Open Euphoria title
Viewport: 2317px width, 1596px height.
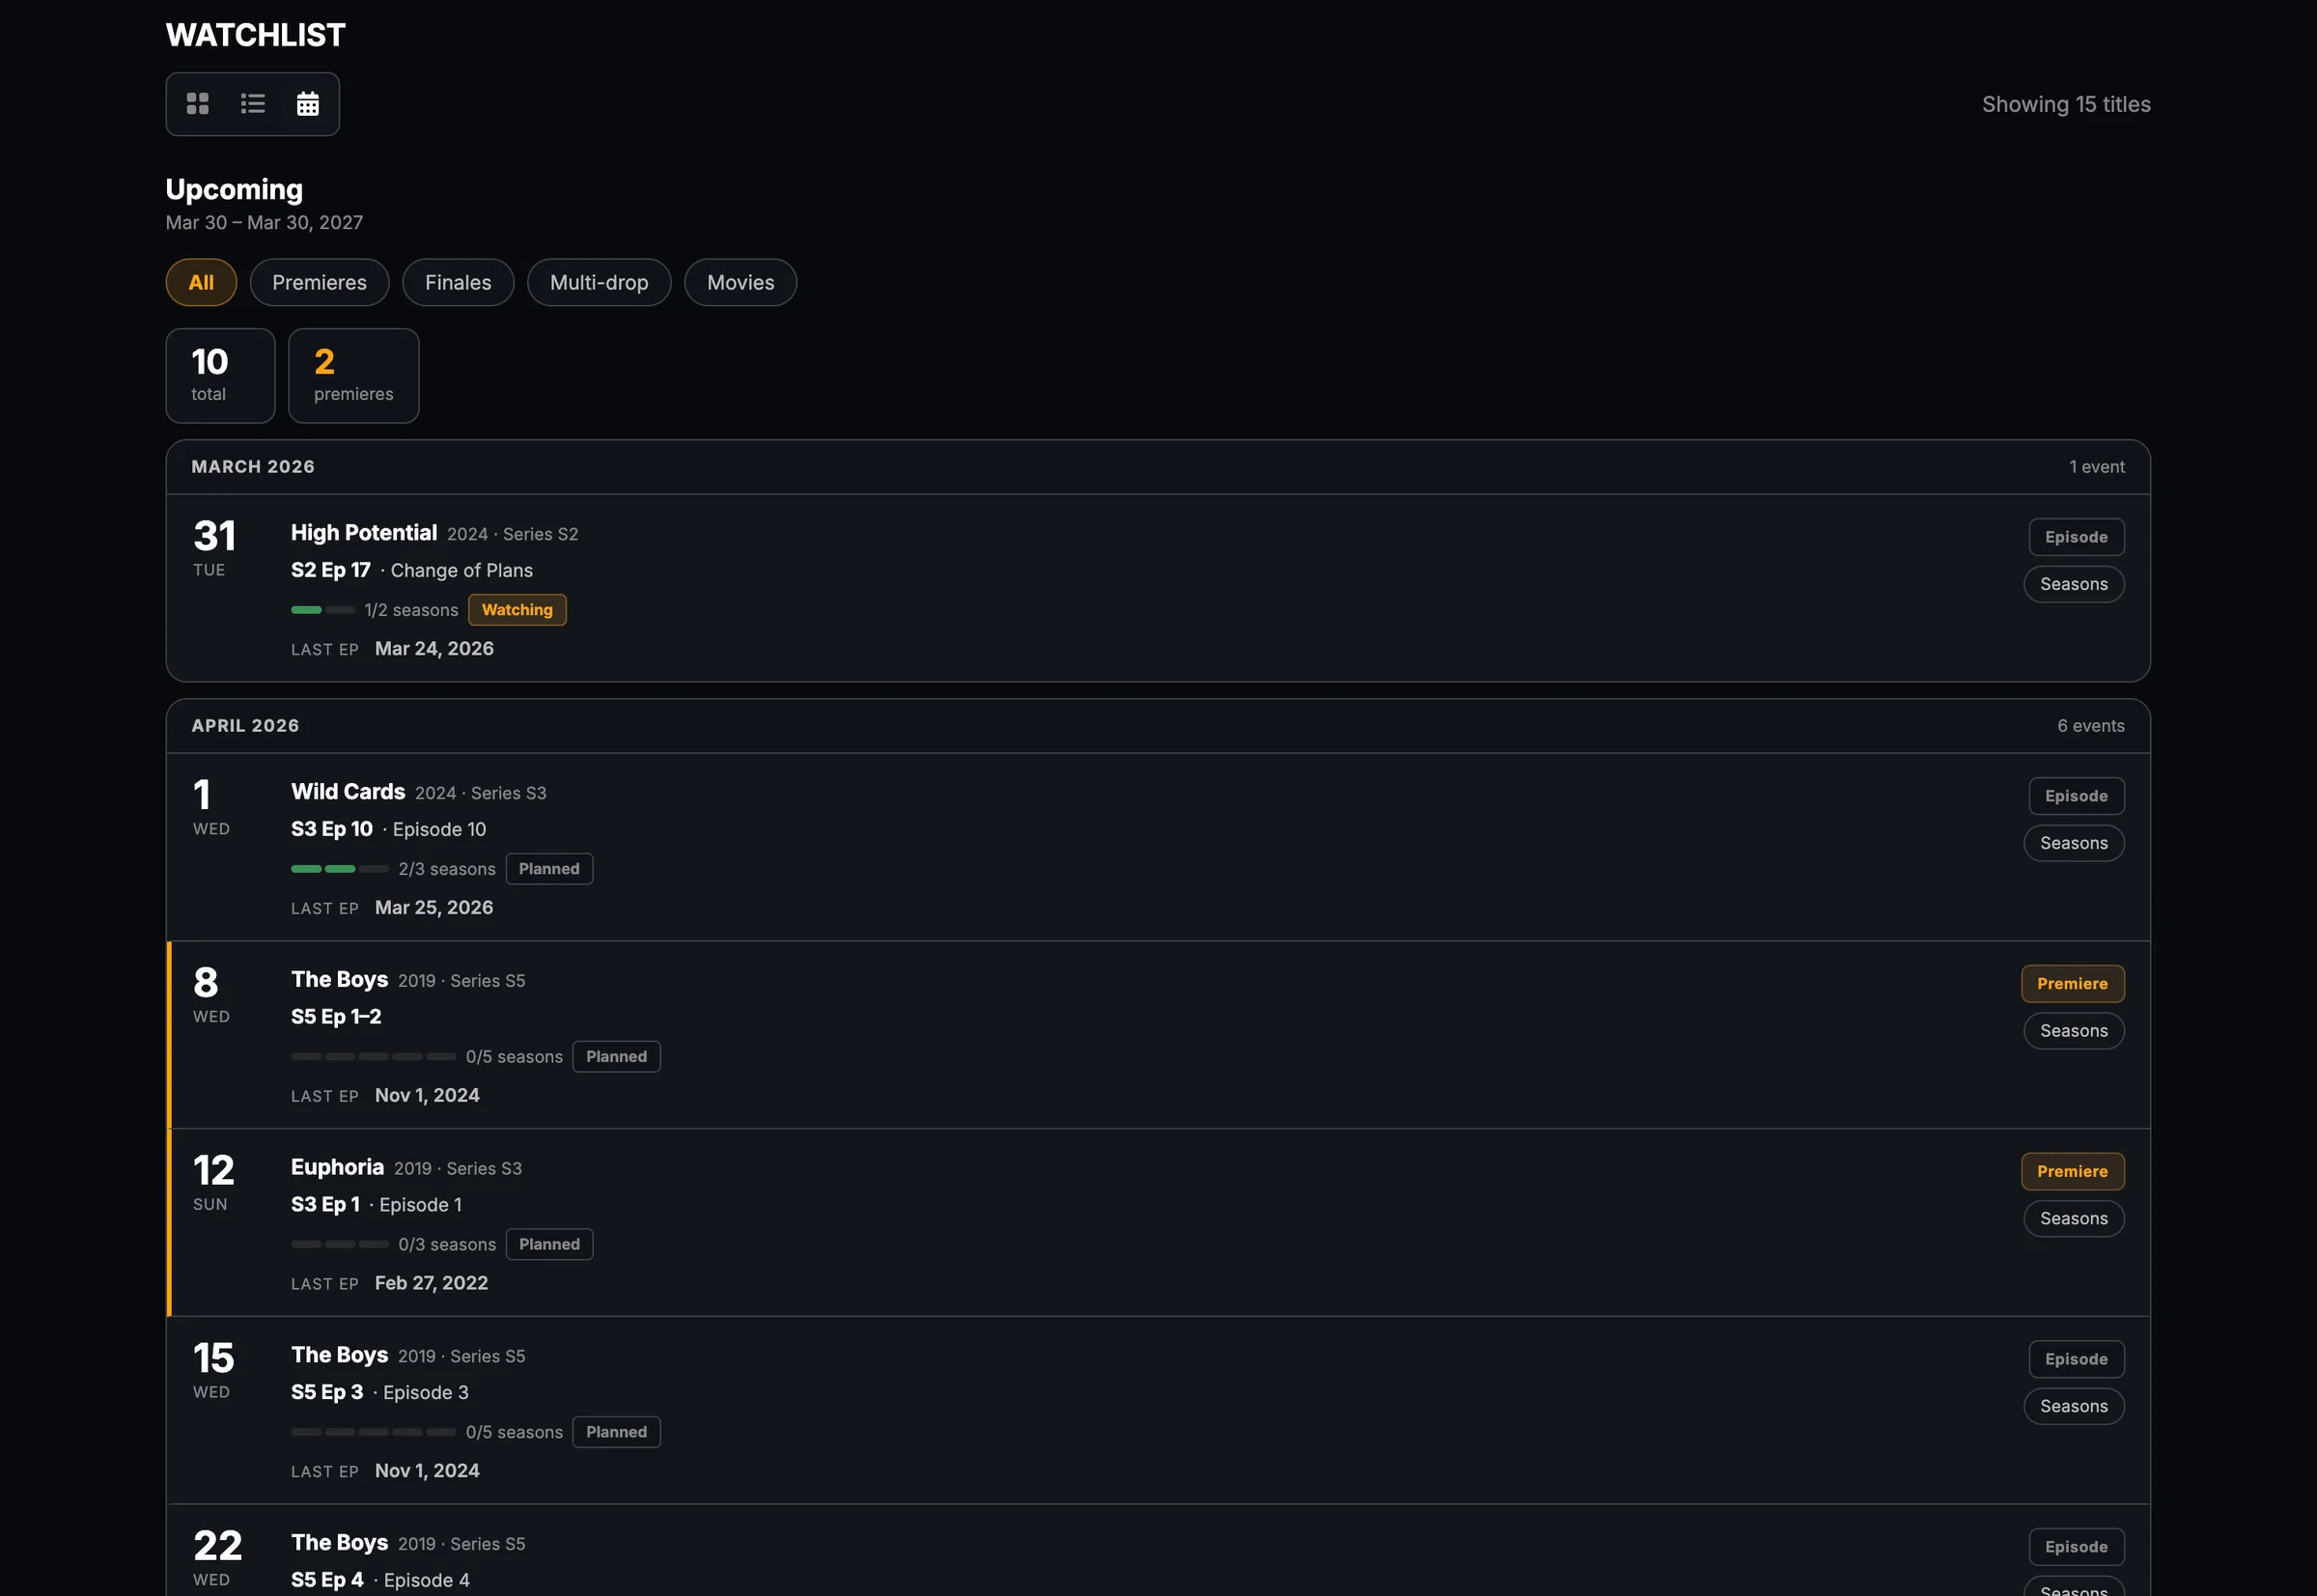337,1168
